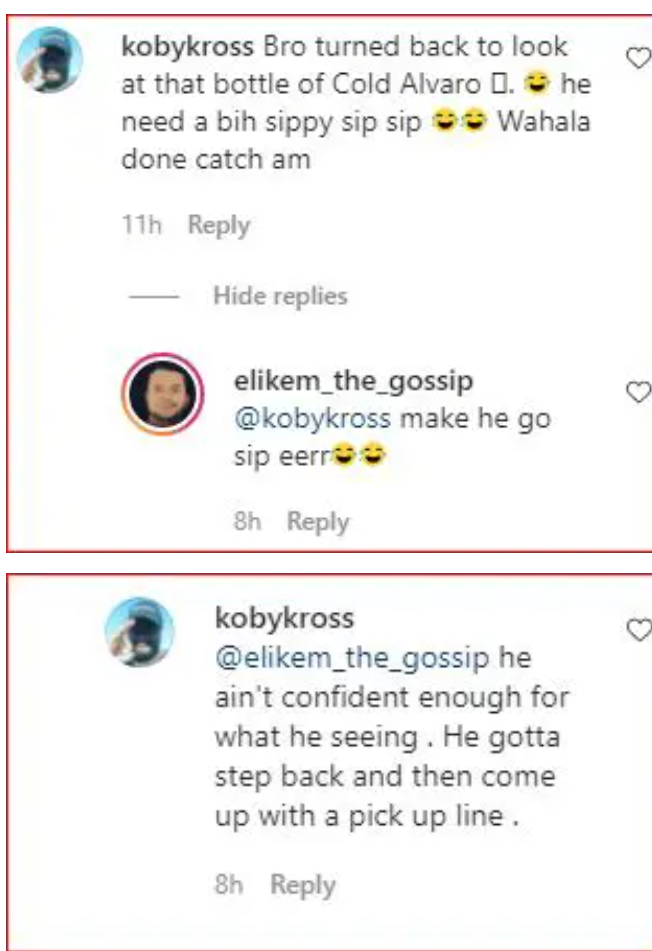This screenshot has width=652, height=951.
Task: Tap the heart on elikem_the_gossip's reply
Action: coord(639,392)
